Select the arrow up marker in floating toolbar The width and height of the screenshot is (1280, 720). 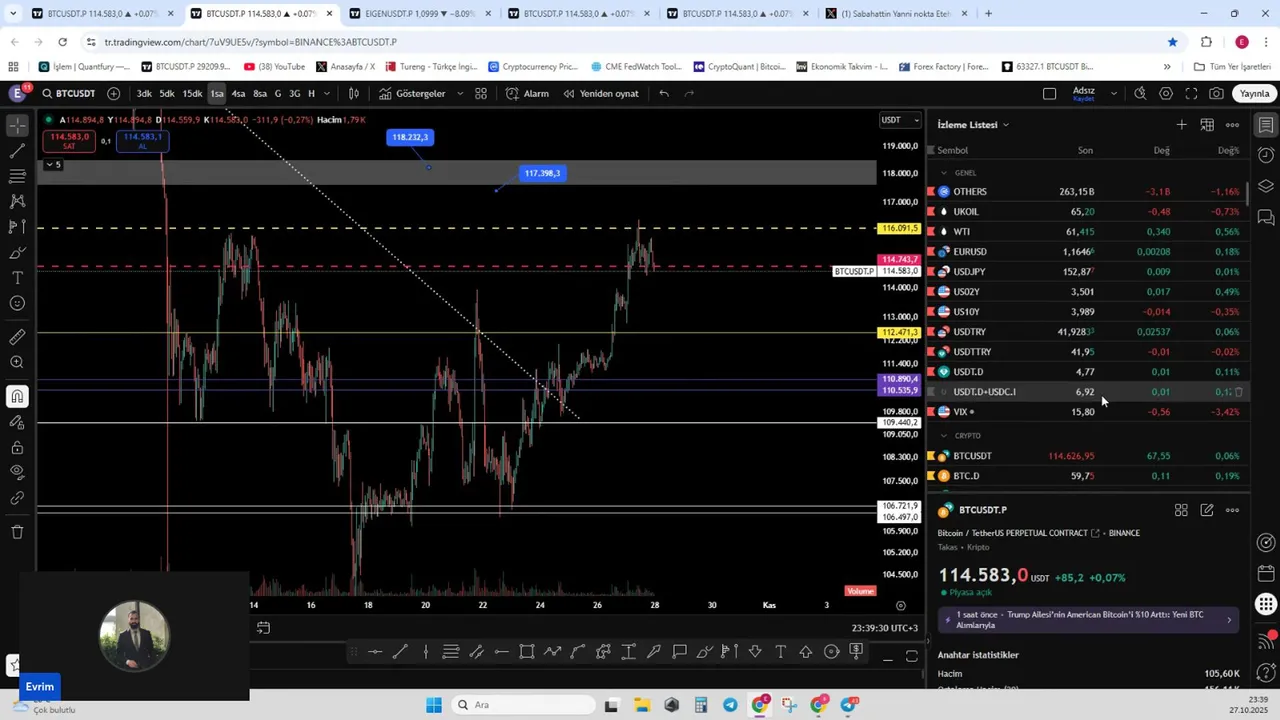point(806,652)
